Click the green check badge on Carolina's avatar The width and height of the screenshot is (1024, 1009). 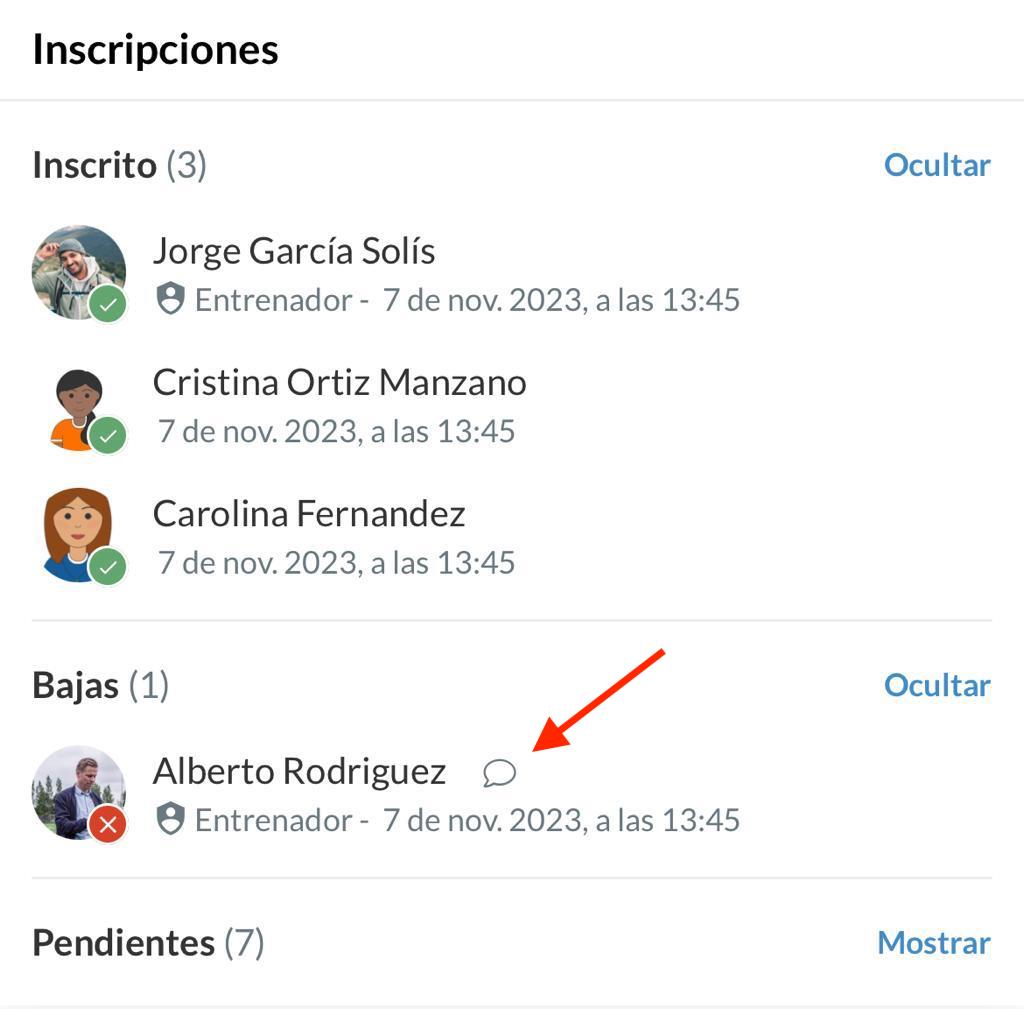point(108,567)
